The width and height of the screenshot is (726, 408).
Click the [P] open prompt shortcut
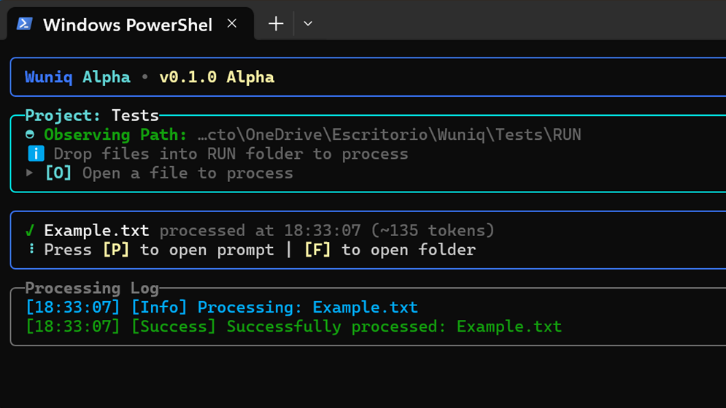click(116, 250)
